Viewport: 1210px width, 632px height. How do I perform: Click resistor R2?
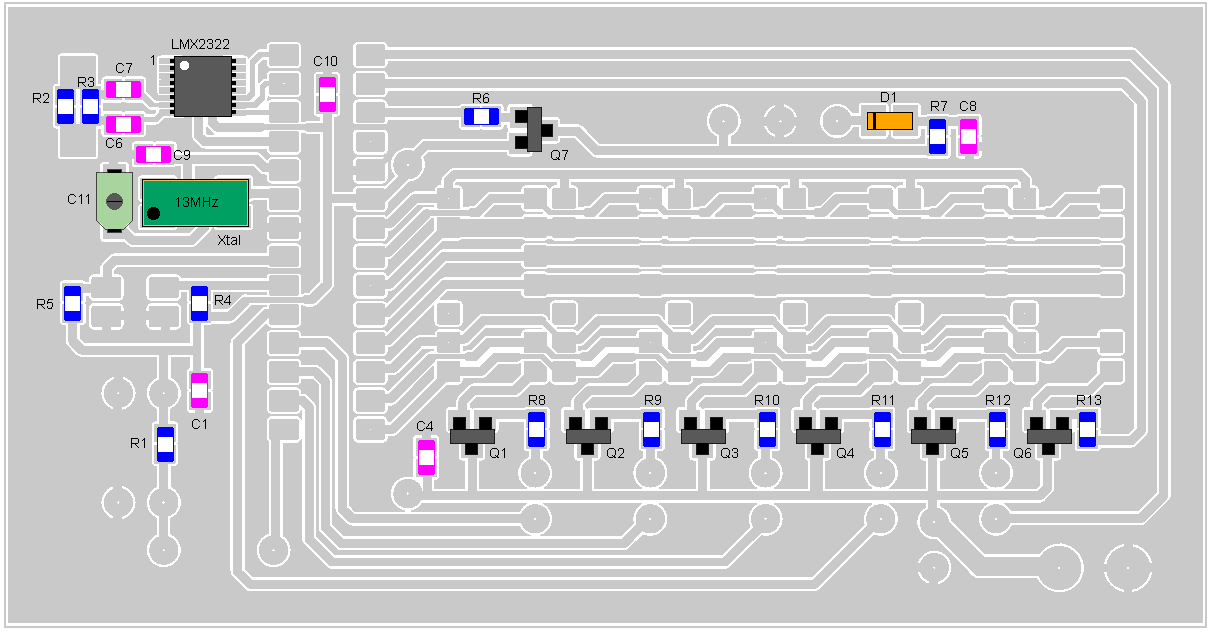click(65, 107)
